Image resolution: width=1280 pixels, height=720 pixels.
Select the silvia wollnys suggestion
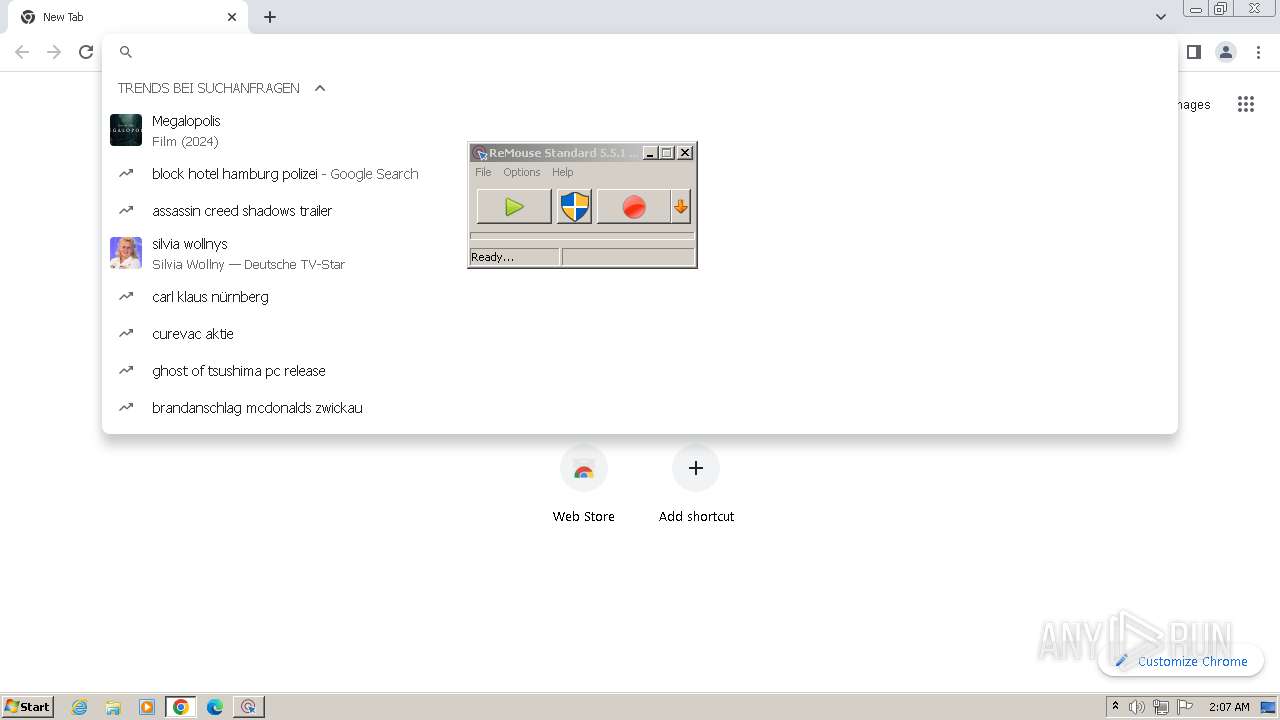click(x=640, y=253)
